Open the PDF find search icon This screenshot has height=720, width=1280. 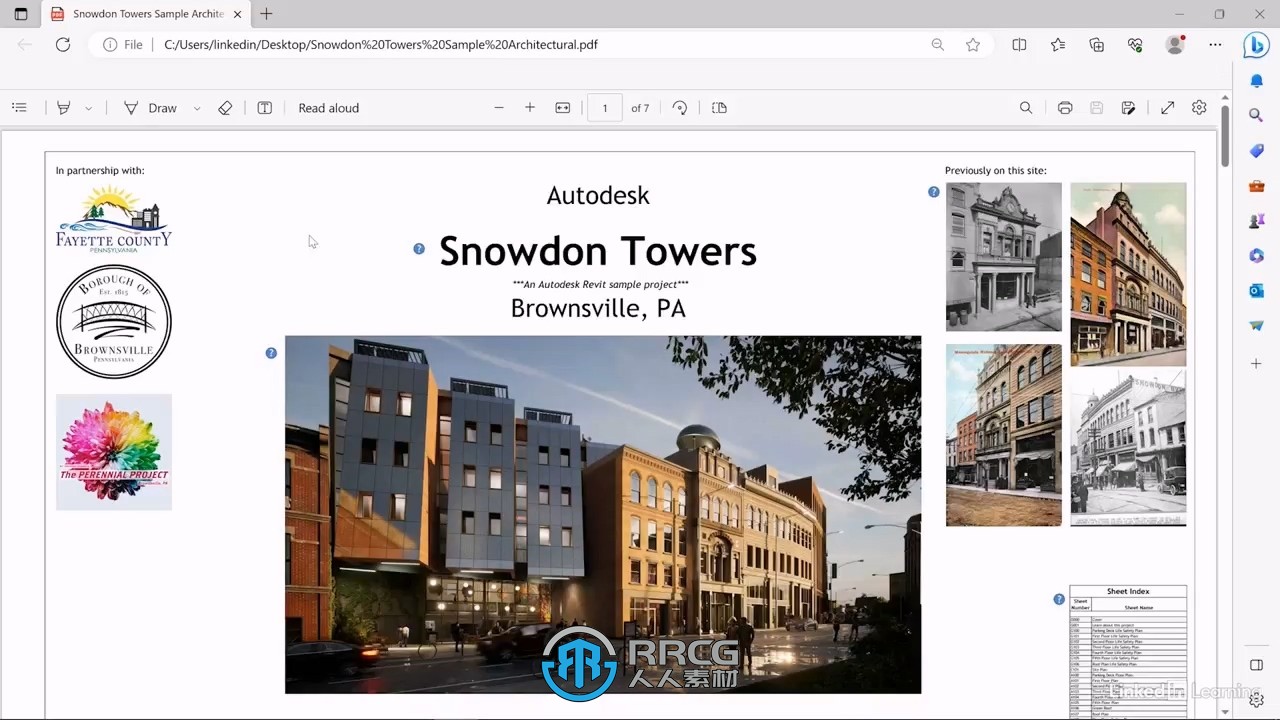[1026, 108]
